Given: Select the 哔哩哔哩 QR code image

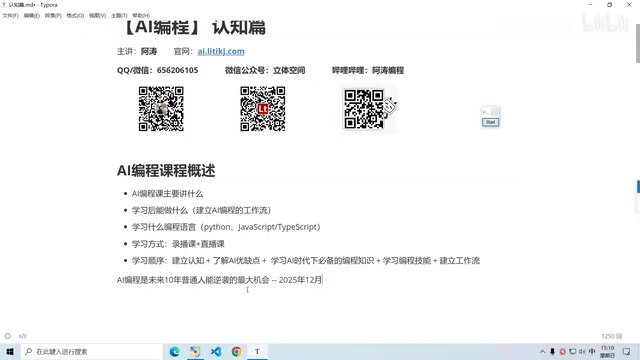Looking at the screenshot, I should point(369,109).
